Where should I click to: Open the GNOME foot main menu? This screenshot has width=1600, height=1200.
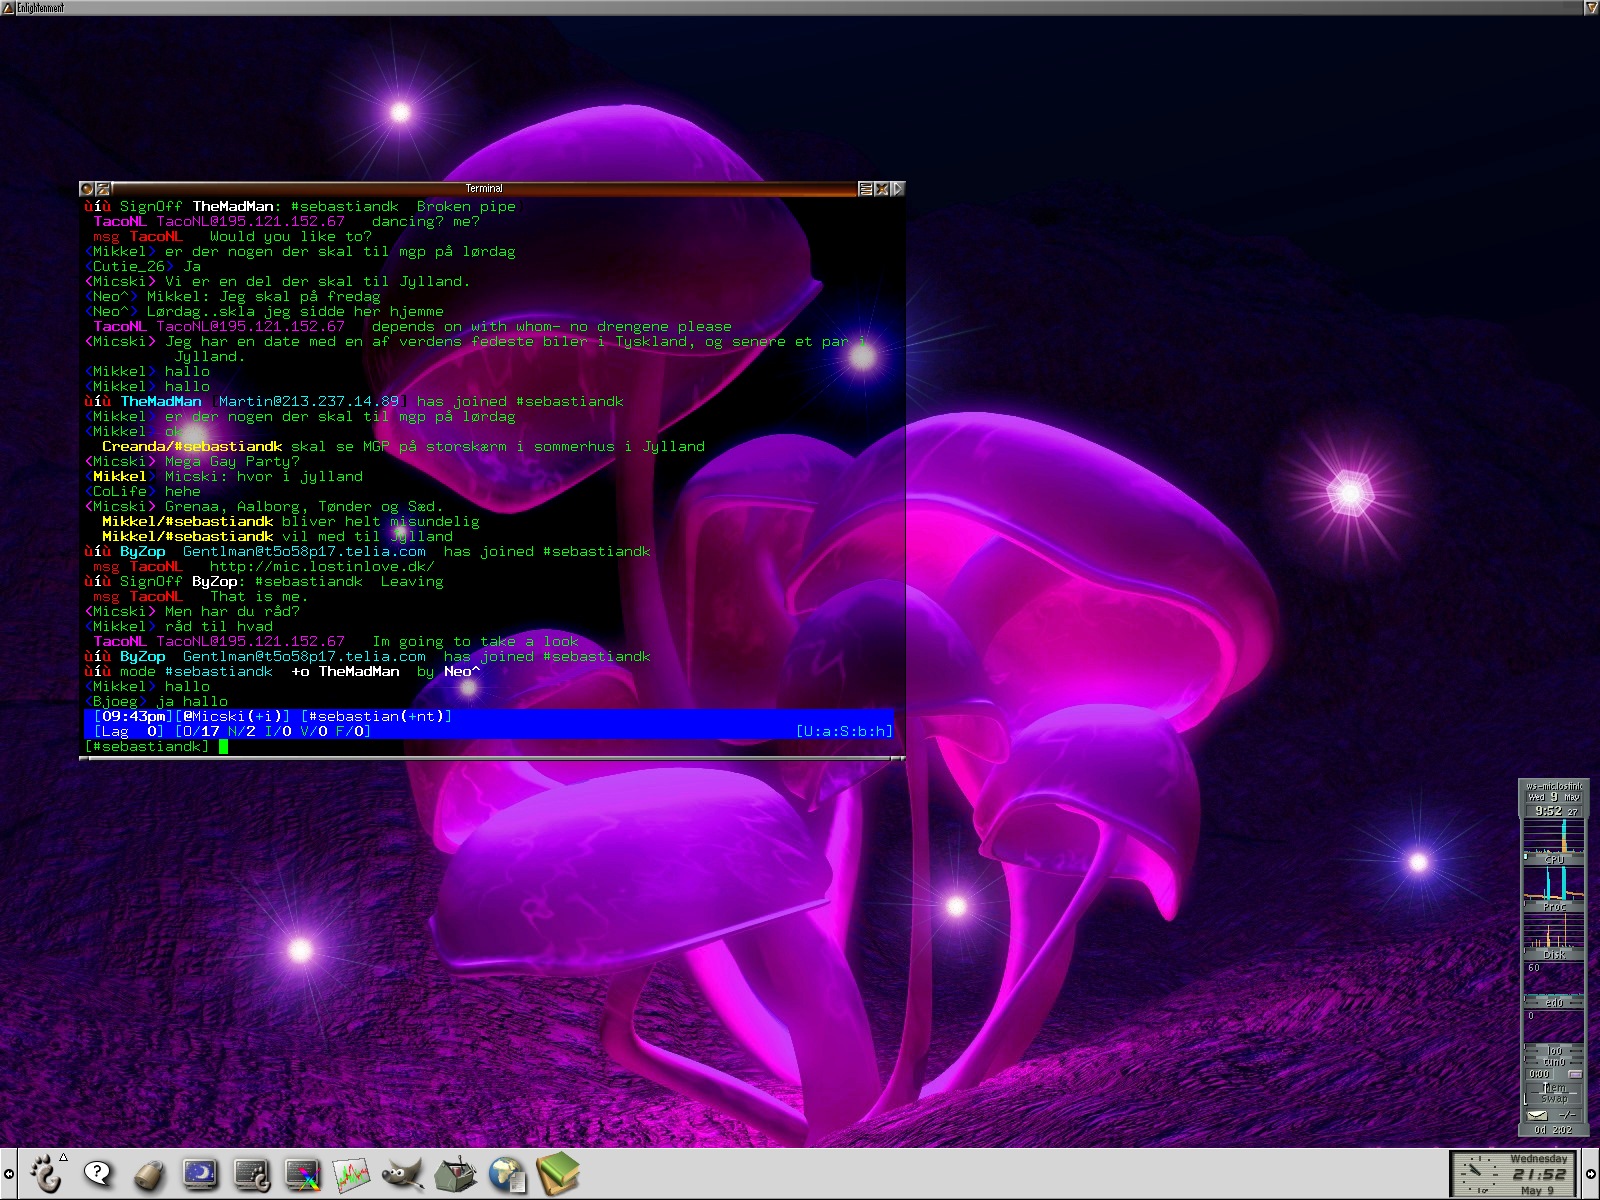(x=46, y=1173)
